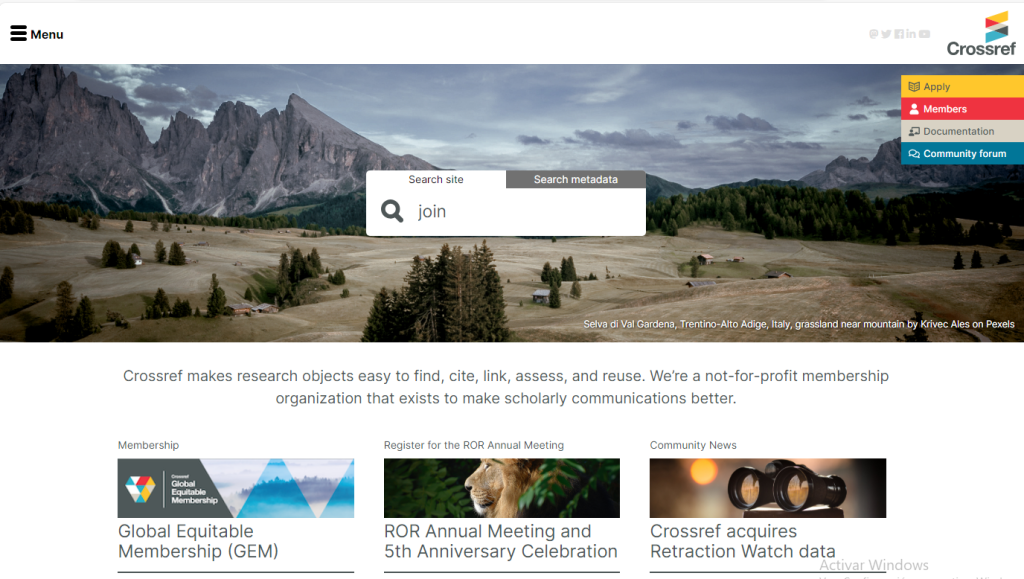
Task: Click the YouTube icon in header
Action: (924, 34)
